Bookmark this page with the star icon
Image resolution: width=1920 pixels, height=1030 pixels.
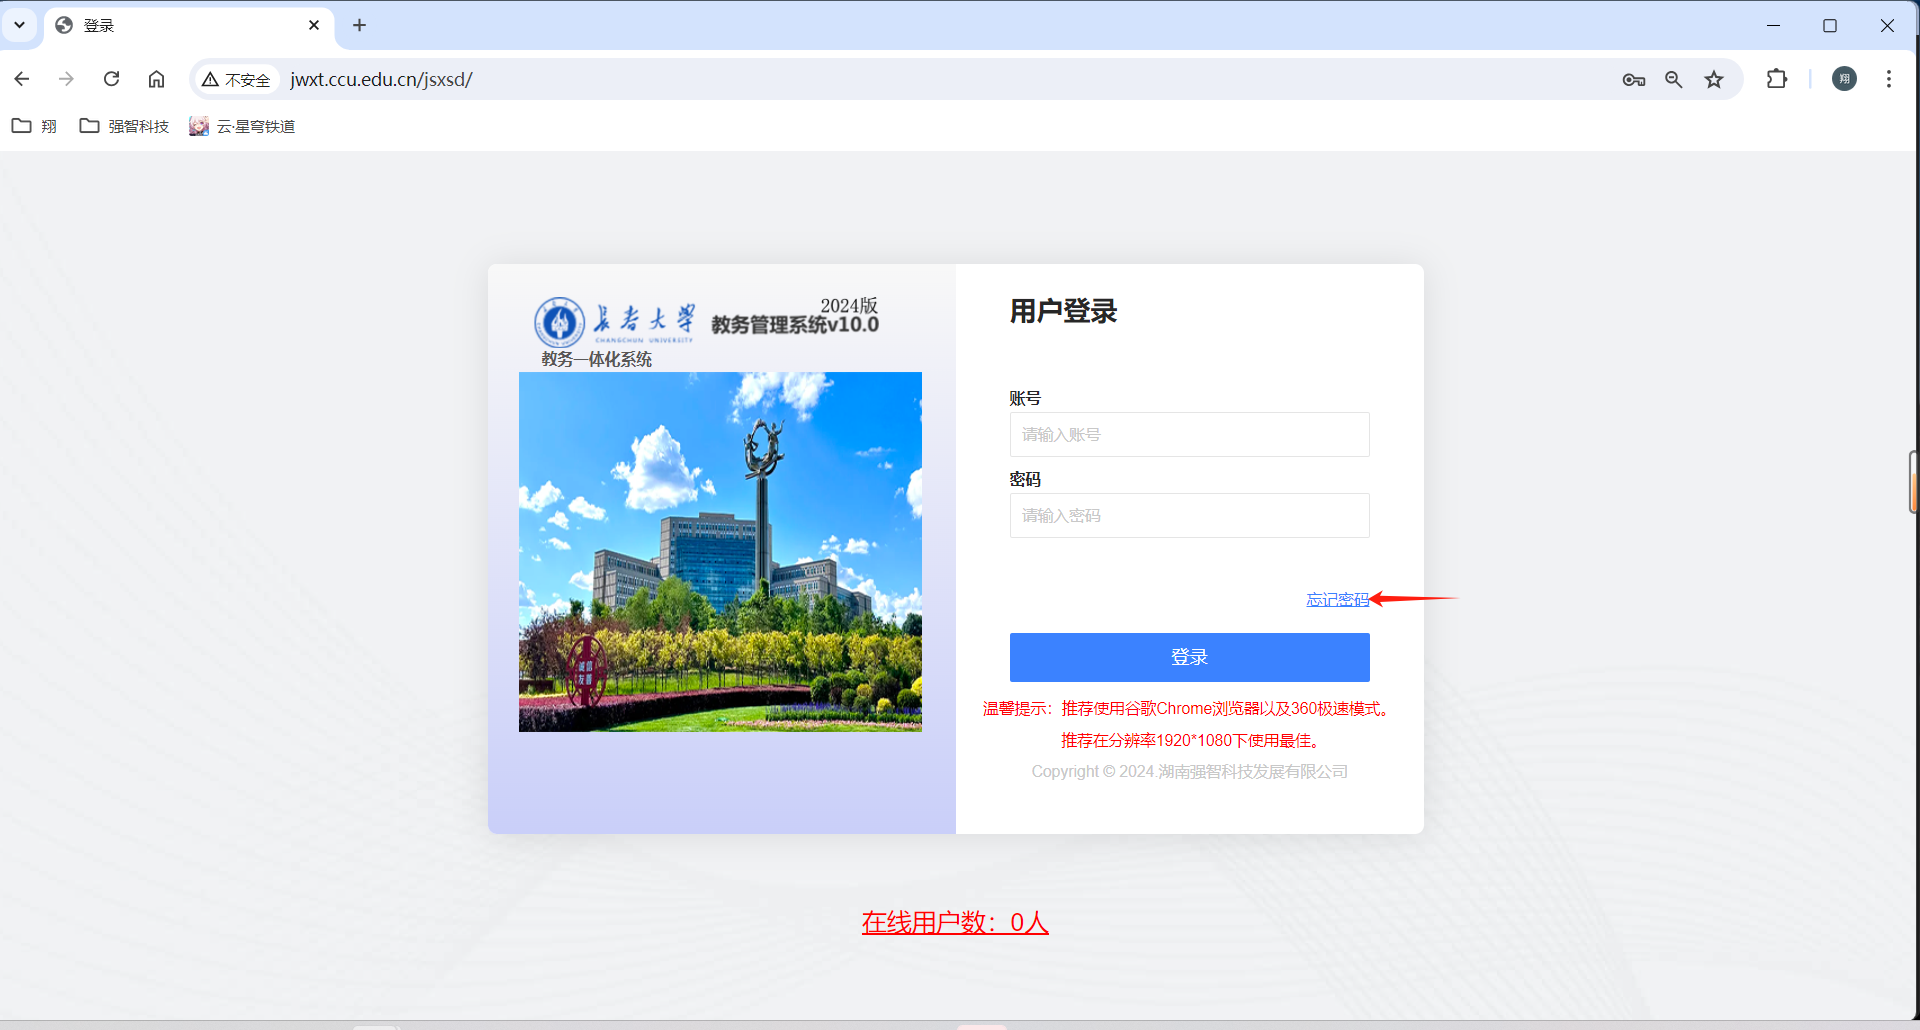coord(1714,80)
